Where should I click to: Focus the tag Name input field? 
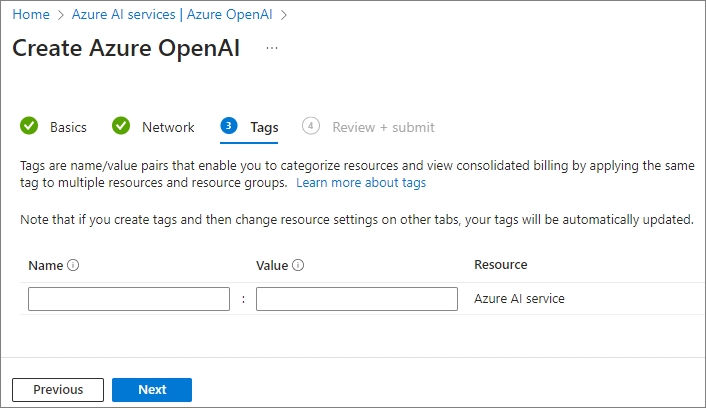point(129,299)
